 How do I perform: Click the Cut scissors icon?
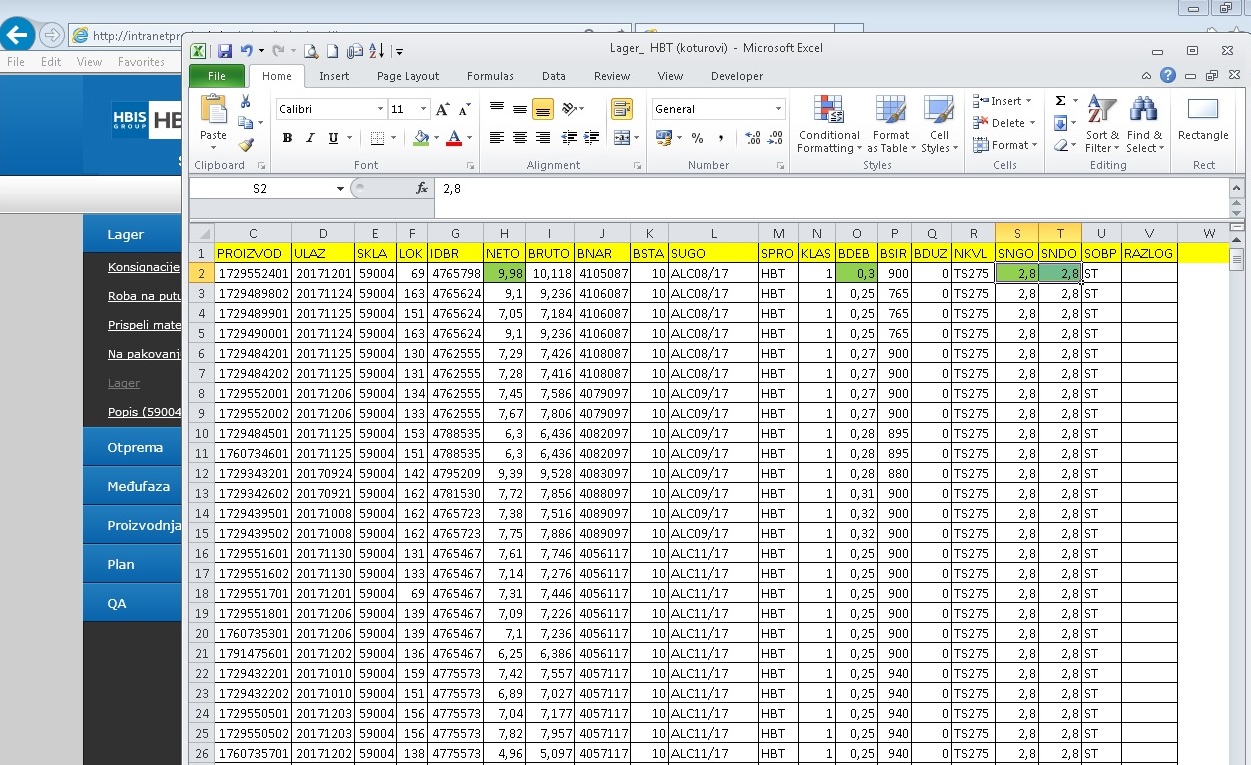pyautogui.click(x=246, y=102)
